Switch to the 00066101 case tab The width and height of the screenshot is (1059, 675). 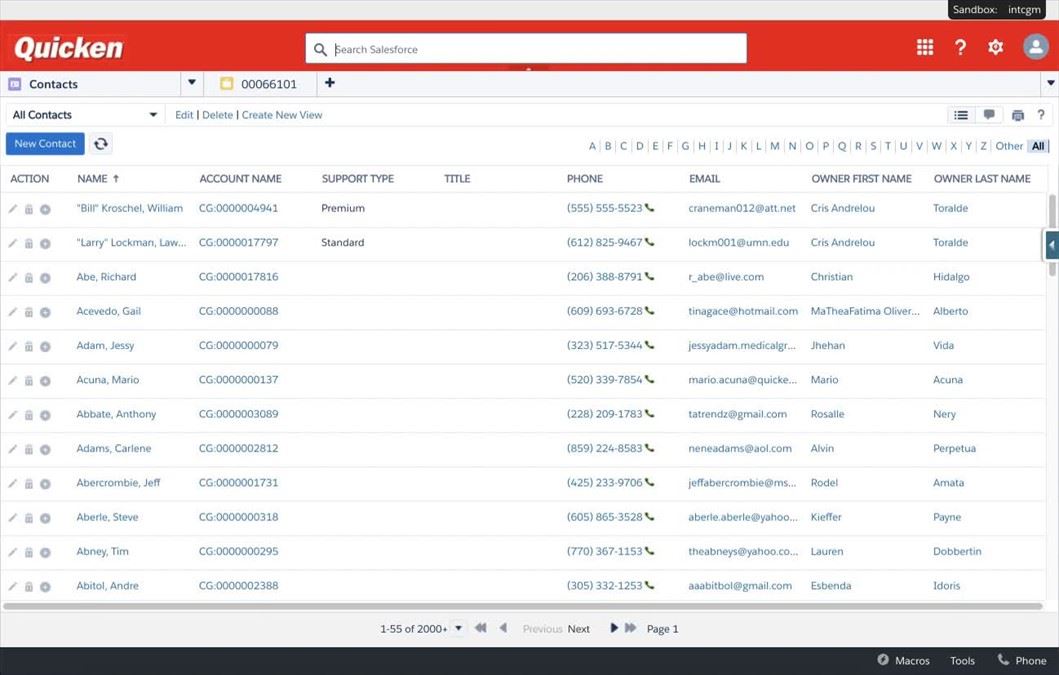[260, 84]
